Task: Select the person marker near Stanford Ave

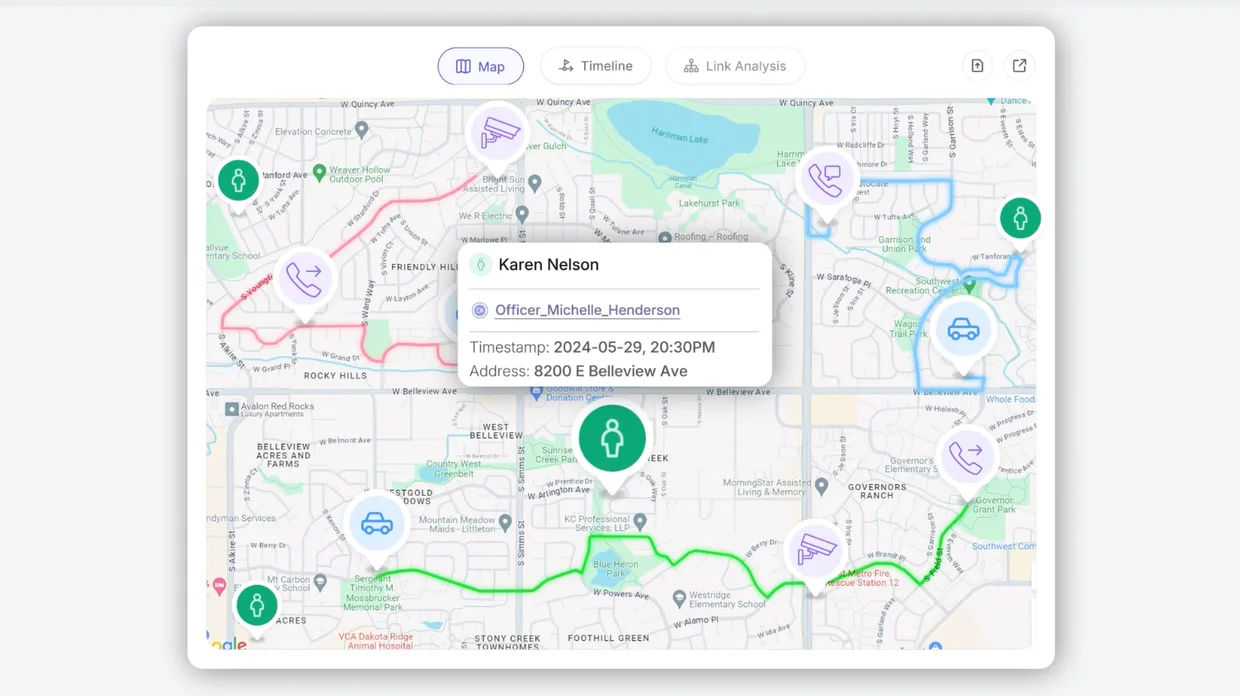Action: pos(238,181)
